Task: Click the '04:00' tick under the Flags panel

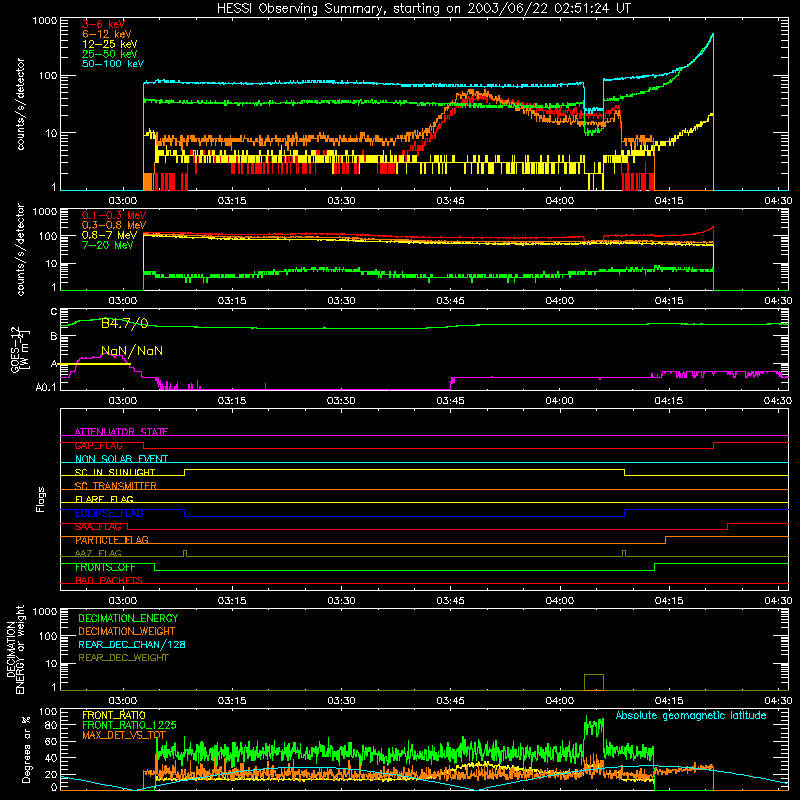Action: 560,601
